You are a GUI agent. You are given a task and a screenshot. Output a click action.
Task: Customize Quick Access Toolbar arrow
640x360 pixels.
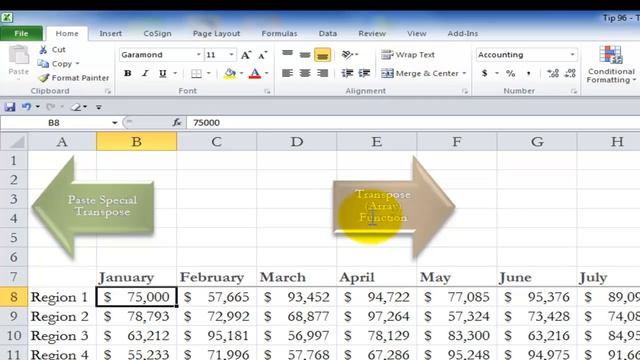point(98,107)
